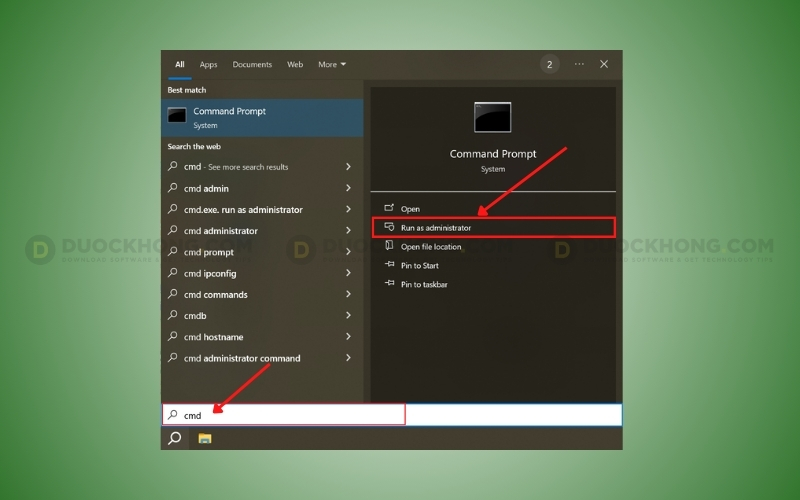Select the 'cmd prompt' web suggestion
Image resolution: width=800 pixels, height=500 pixels.
262,252
